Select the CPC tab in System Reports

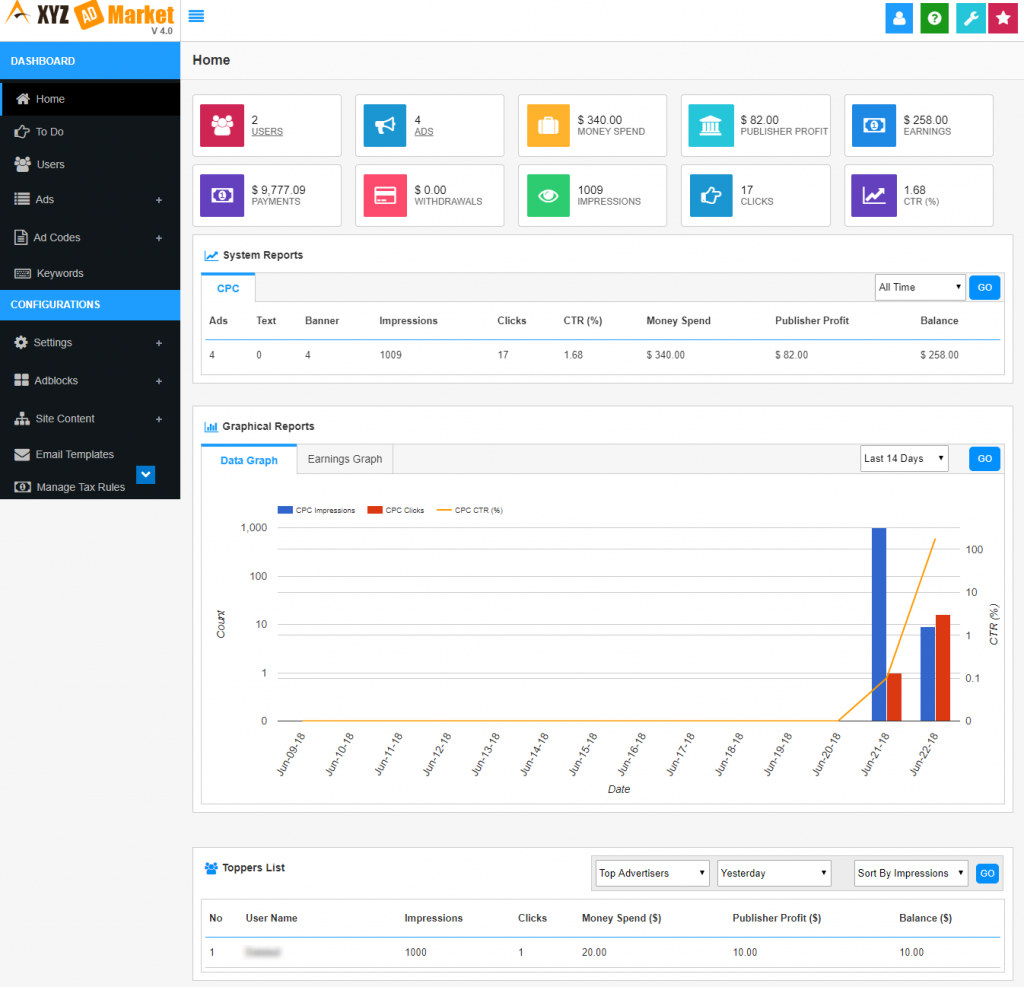(227, 288)
